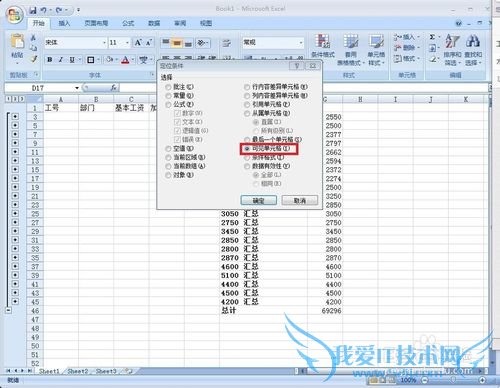Click the insert function fx icon
Image resolution: width=500 pixels, height=388 pixels.
pos(113,88)
